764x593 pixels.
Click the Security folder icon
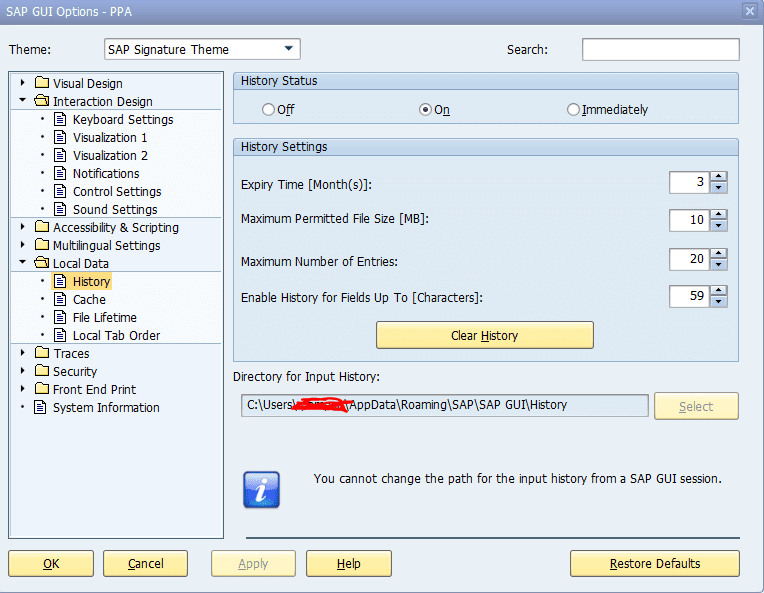pyautogui.click(x=42, y=371)
